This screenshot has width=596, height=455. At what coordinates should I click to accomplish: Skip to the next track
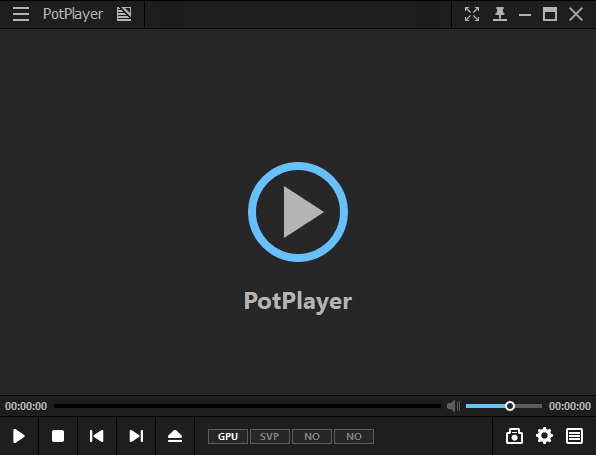tap(136, 436)
